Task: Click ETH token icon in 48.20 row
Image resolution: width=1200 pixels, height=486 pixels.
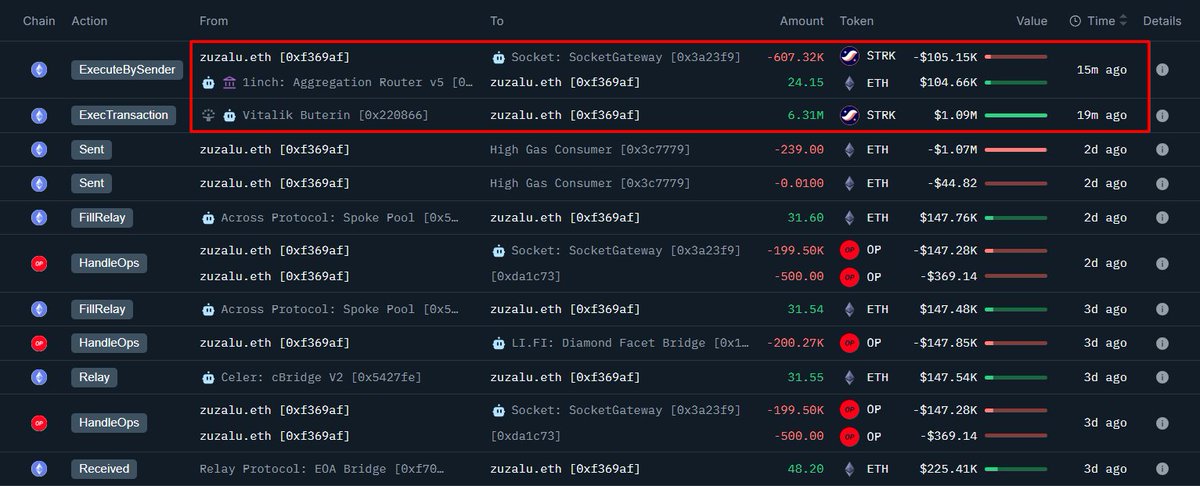Action: 850,468
